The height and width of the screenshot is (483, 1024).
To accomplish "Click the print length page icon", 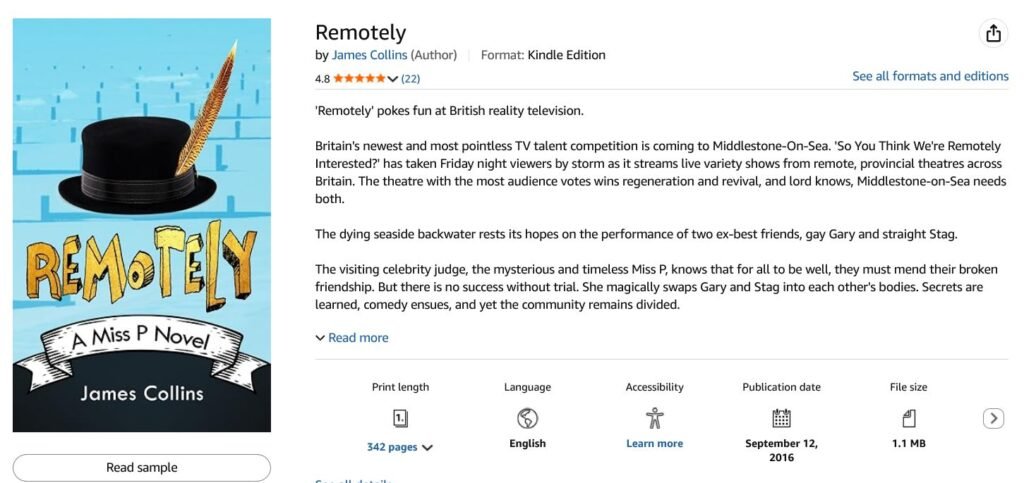I will [x=400, y=418].
